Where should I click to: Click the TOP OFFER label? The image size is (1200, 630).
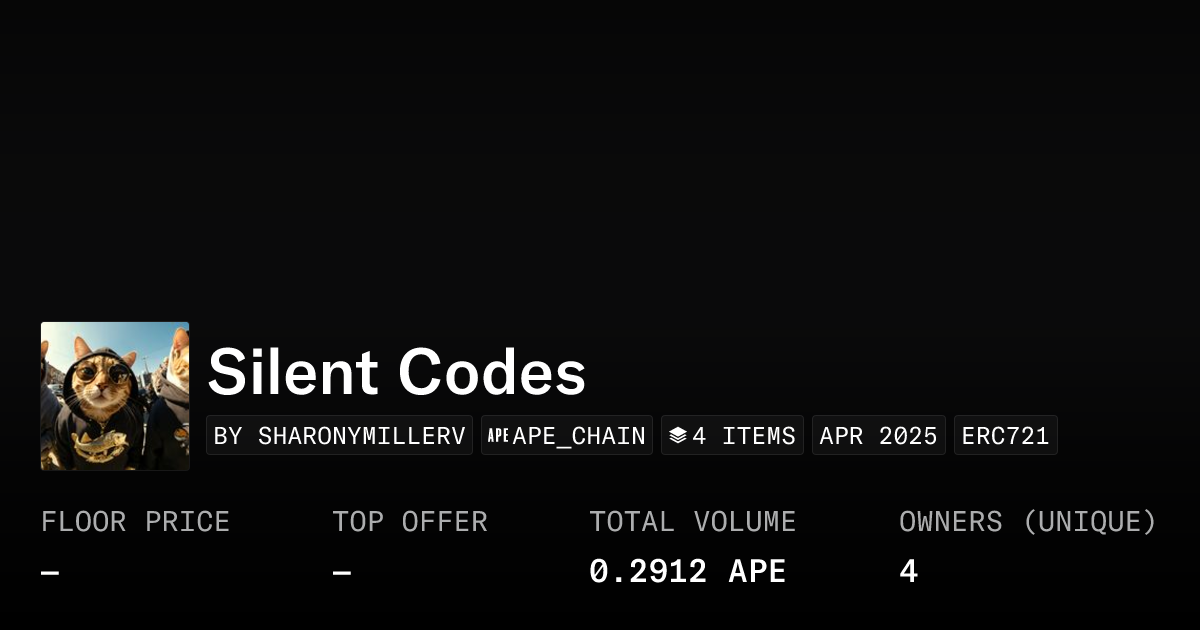coord(410,522)
